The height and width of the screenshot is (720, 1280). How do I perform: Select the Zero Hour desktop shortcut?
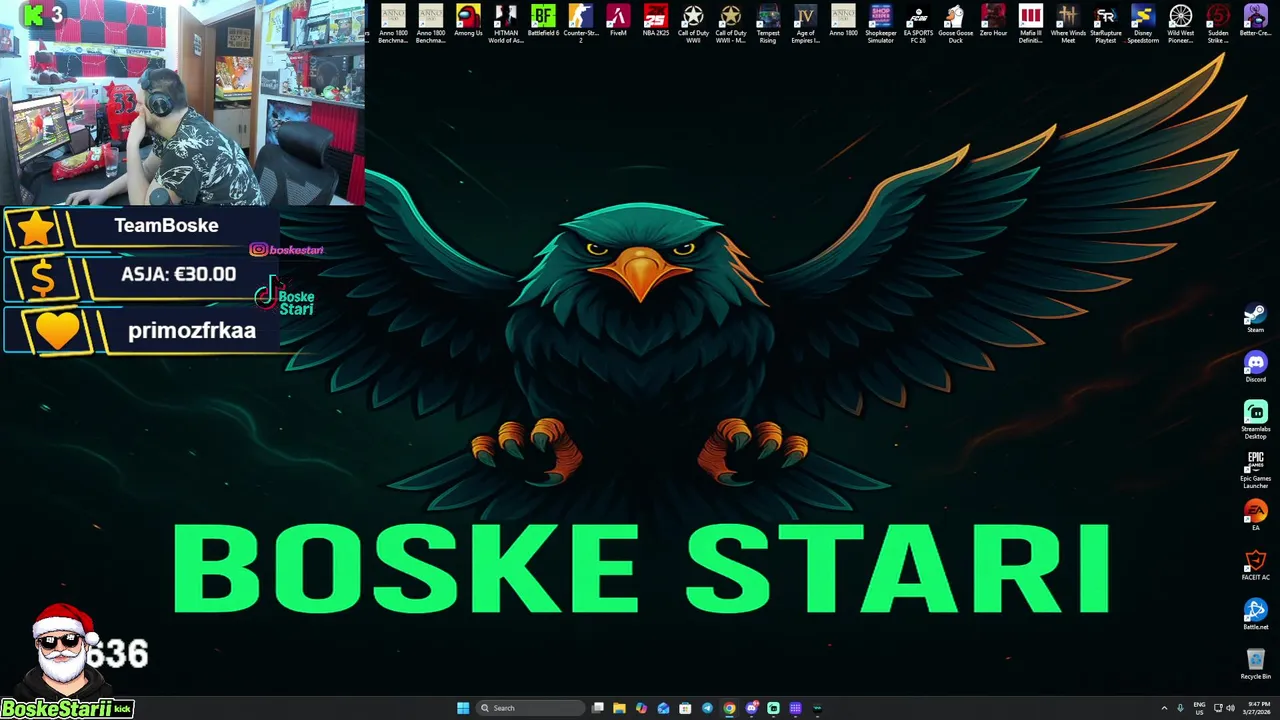pos(993,21)
